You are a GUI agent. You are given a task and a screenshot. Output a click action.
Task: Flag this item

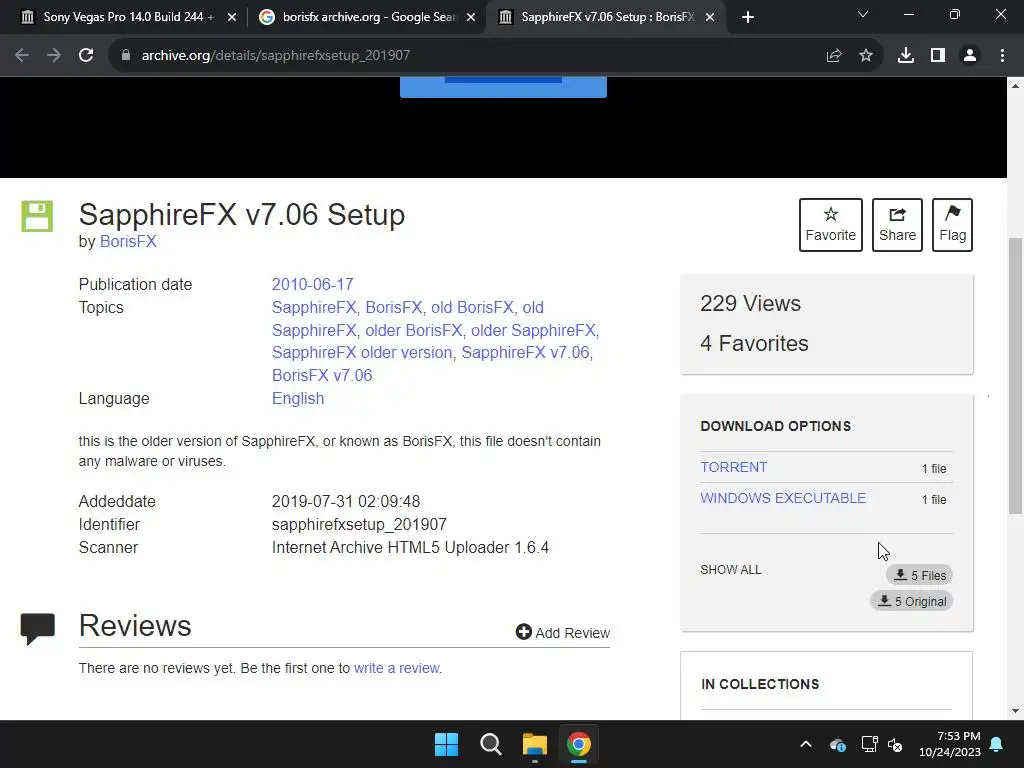952,225
